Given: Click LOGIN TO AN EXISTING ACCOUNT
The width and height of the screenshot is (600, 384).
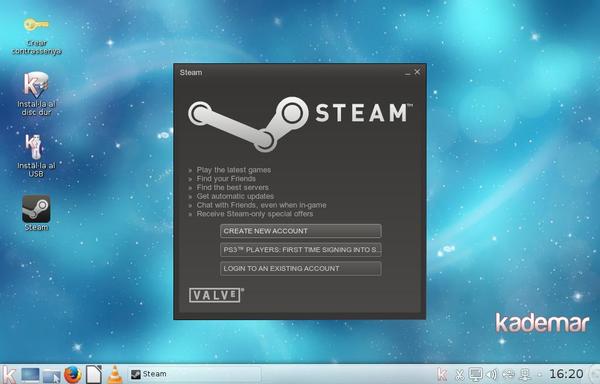Looking at the screenshot, I should click(301, 268).
